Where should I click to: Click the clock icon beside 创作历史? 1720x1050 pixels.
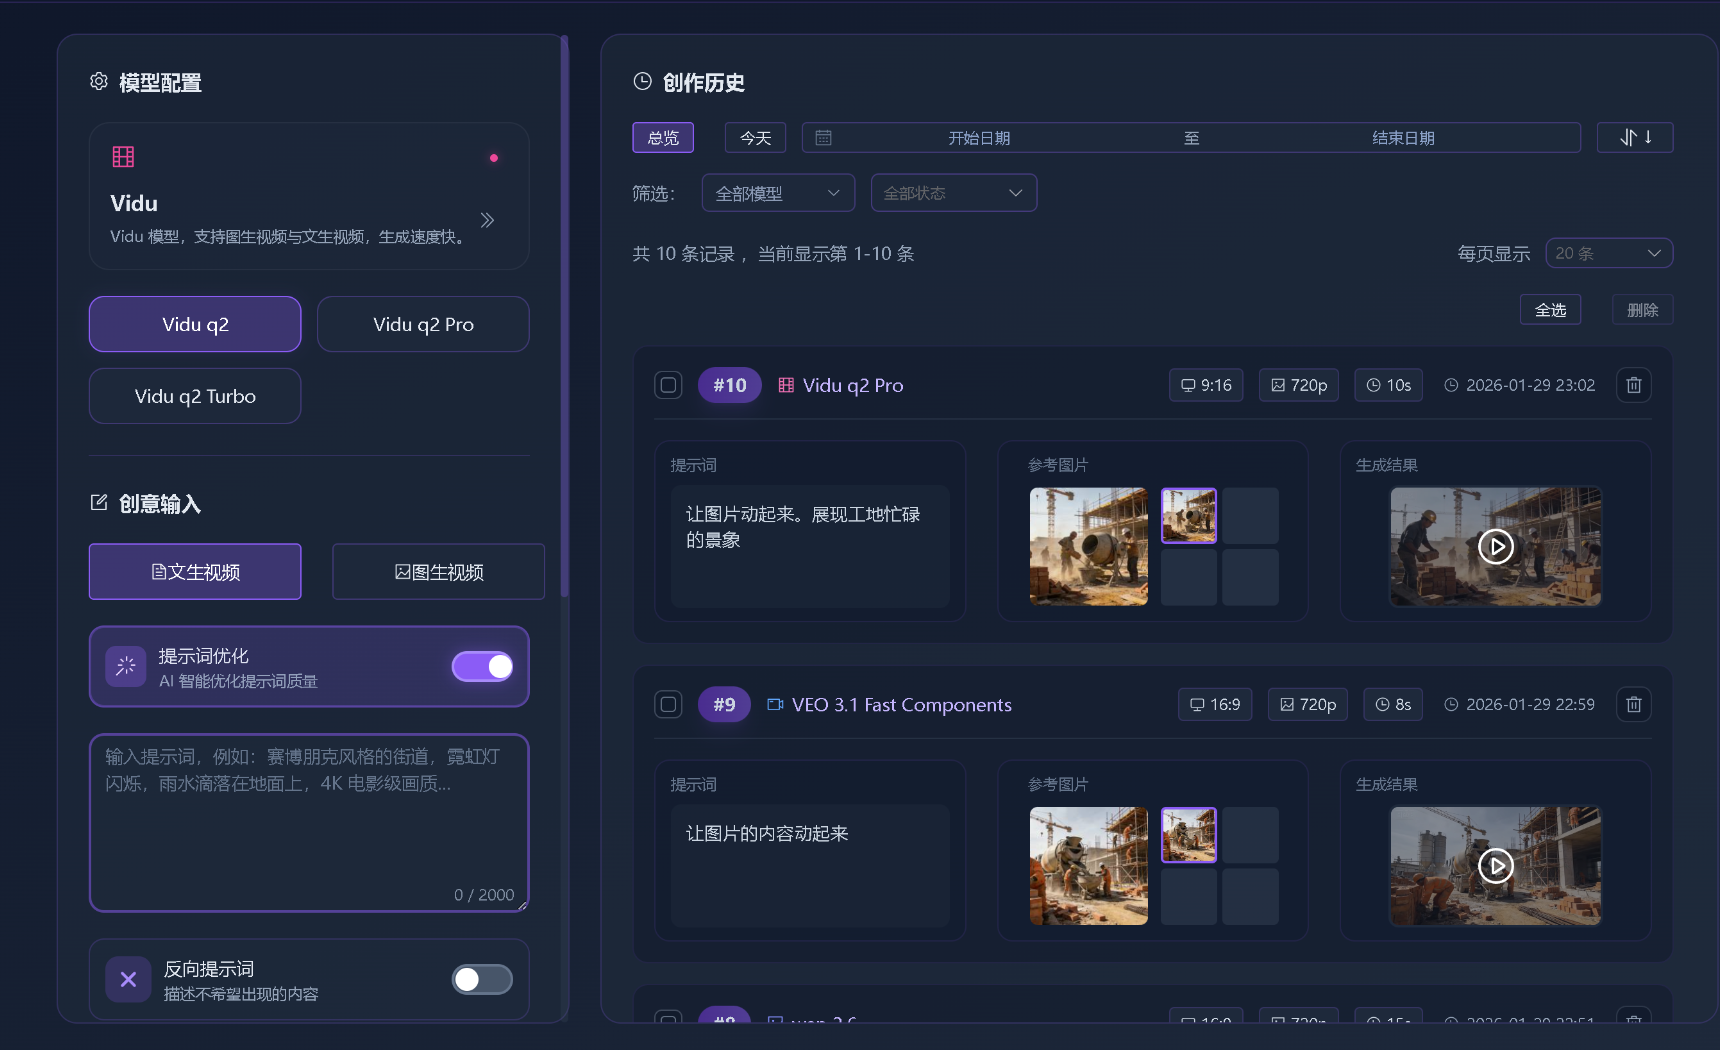(641, 81)
